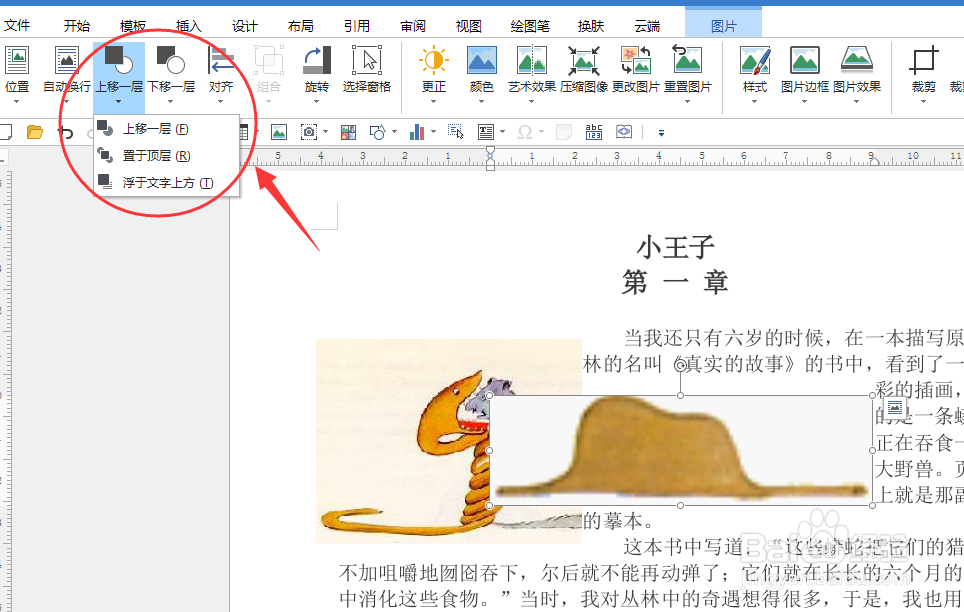
Task: Click the shapes icon in quick toolbar
Action: coord(377,132)
